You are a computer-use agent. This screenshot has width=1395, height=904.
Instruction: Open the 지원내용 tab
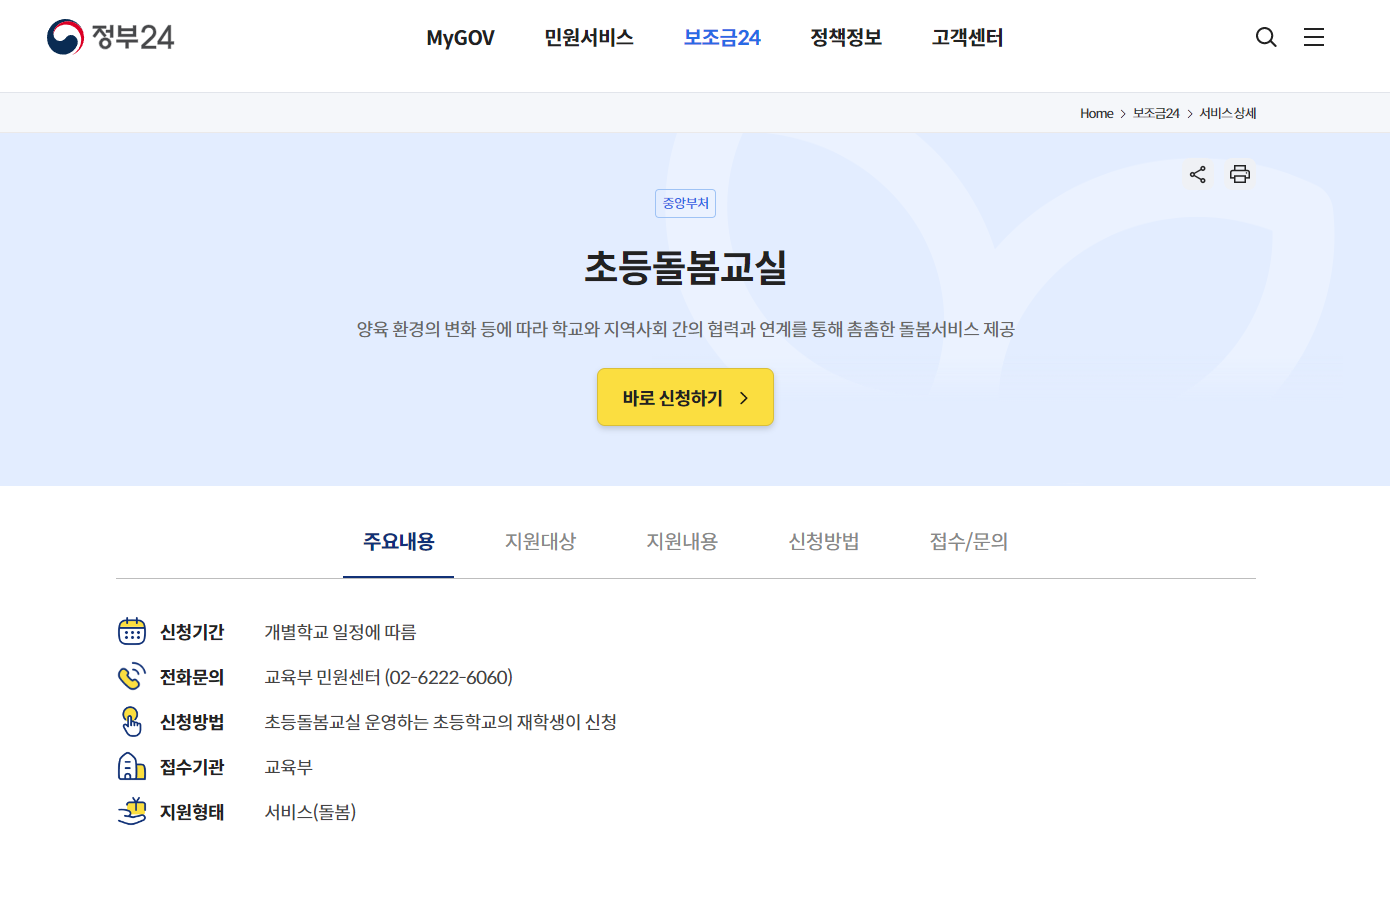pyautogui.click(x=681, y=541)
